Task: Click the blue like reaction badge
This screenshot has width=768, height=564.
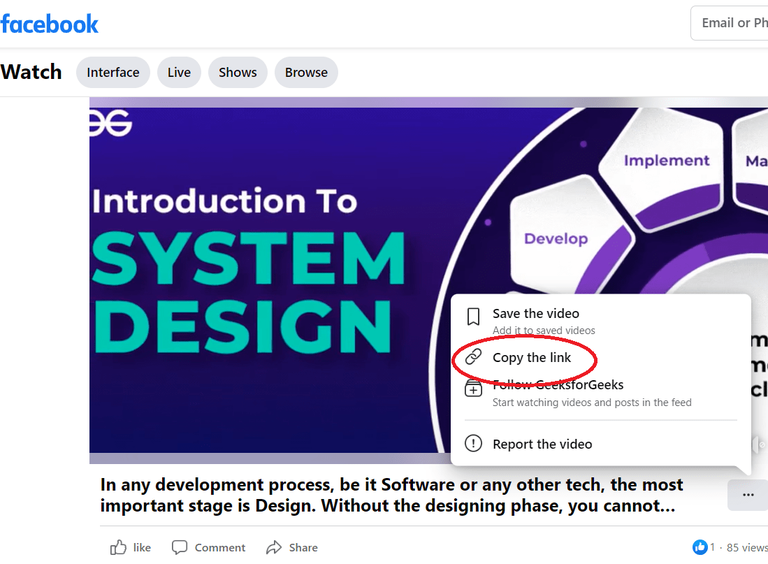Action: pos(700,547)
